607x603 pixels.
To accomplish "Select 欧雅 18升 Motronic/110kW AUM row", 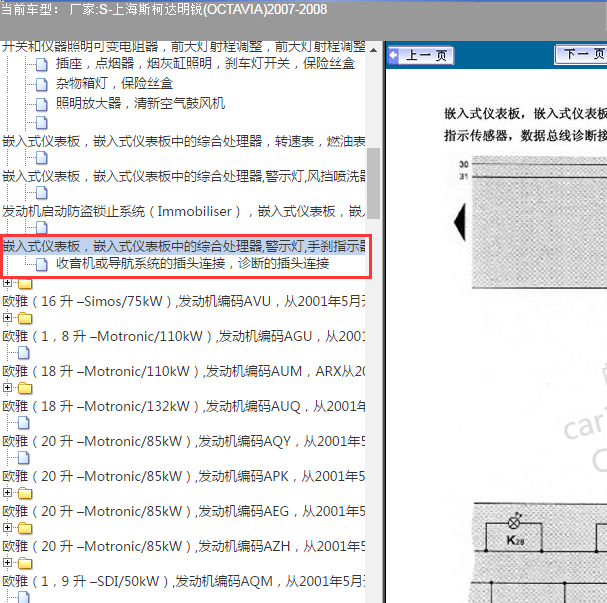I will click(184, 371).
